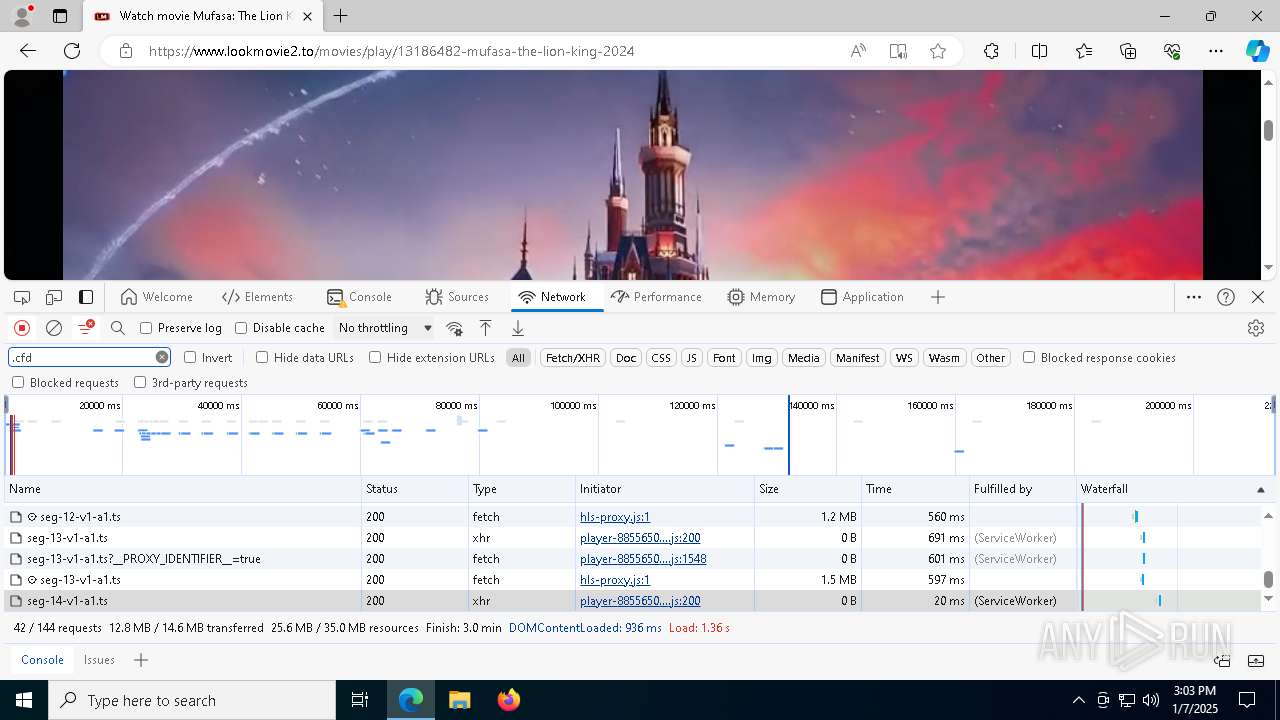Enable Disable cache checkbox
This screenshot has width=1280, height=720.
(241, 328)
